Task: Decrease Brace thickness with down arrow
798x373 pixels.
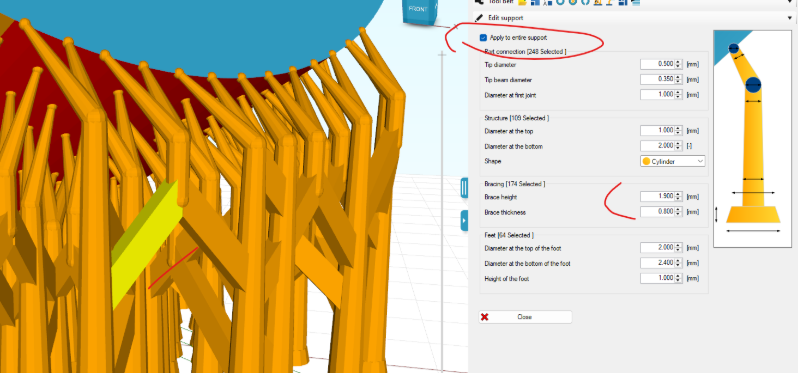Action: (x=678, y=214)
